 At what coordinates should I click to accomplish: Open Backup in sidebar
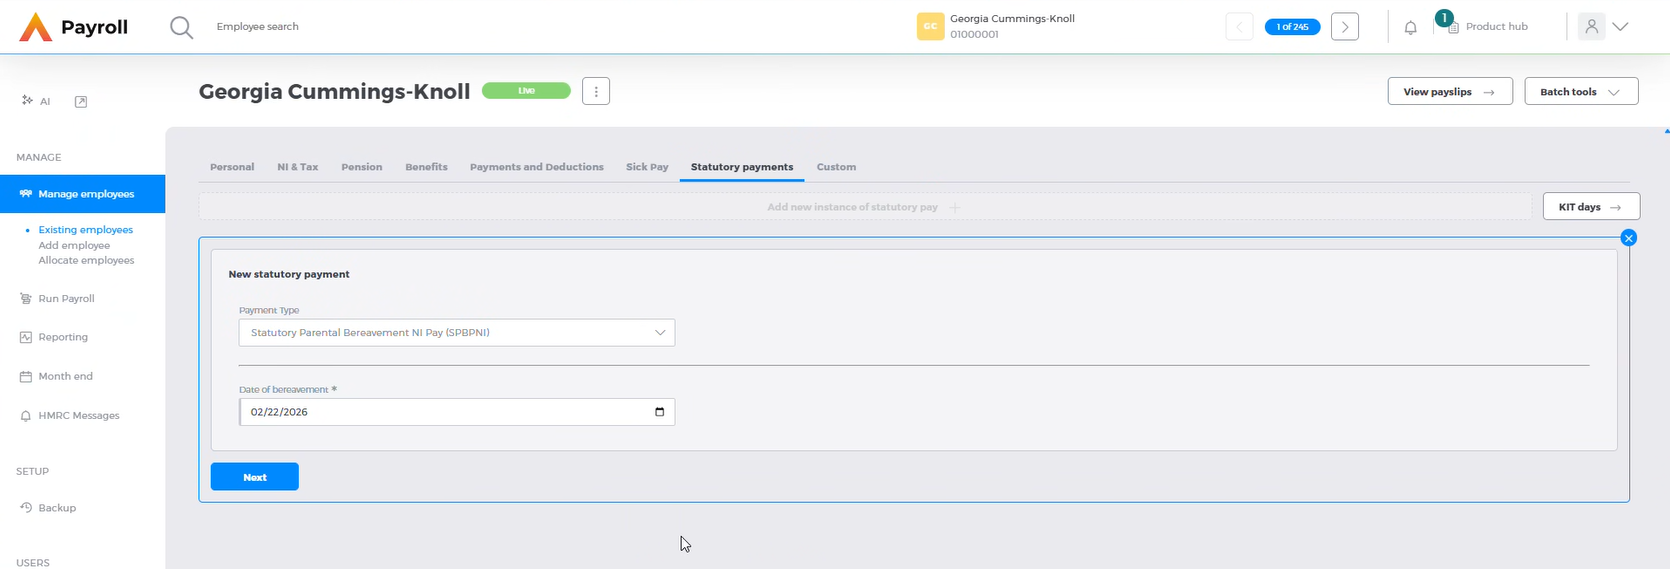[48, 508]
